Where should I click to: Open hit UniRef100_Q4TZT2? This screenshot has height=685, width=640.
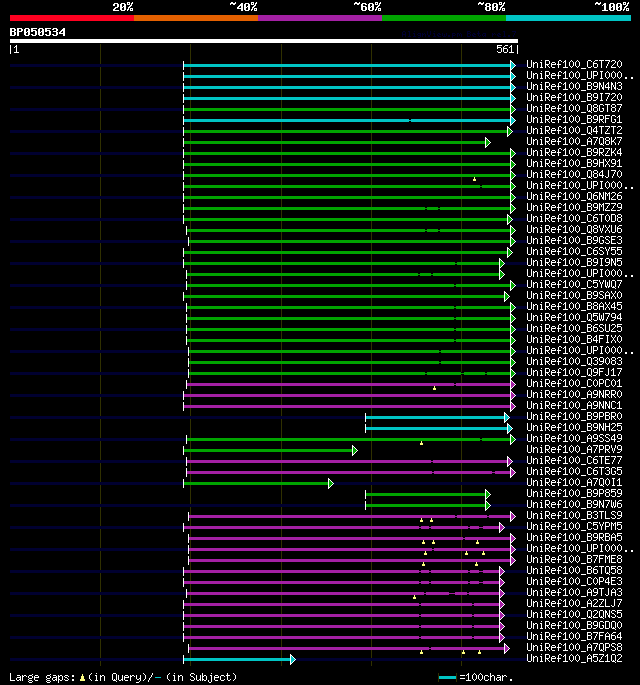pyautogui.click(x=574, y=130)
